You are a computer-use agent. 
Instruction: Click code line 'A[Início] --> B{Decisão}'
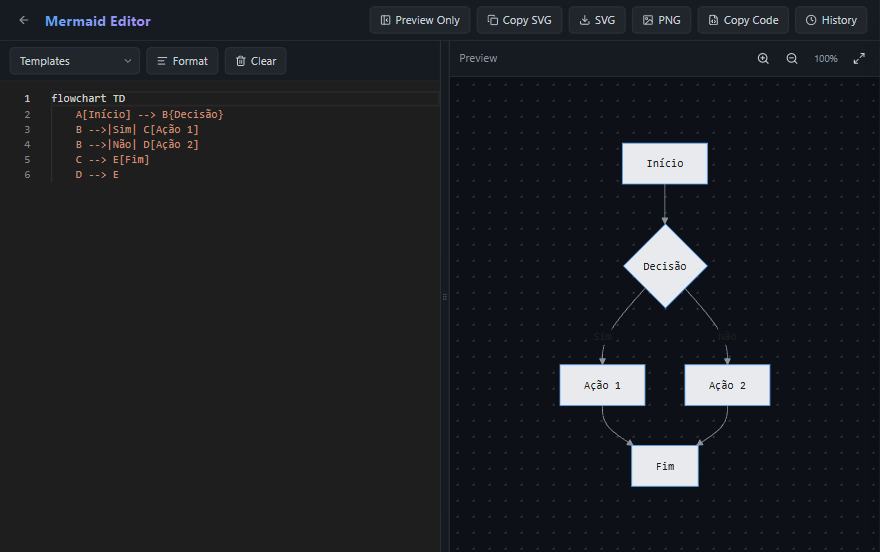click(149, 114)
